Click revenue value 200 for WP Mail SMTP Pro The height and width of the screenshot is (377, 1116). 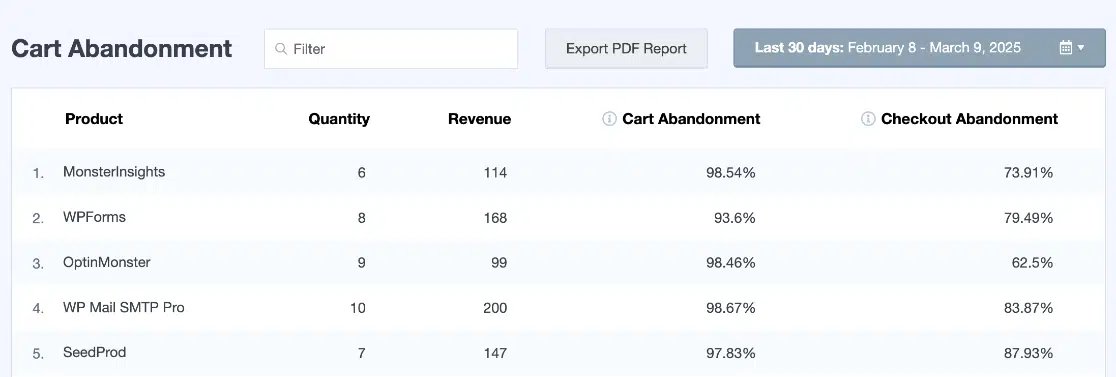(x=495, y=308)
